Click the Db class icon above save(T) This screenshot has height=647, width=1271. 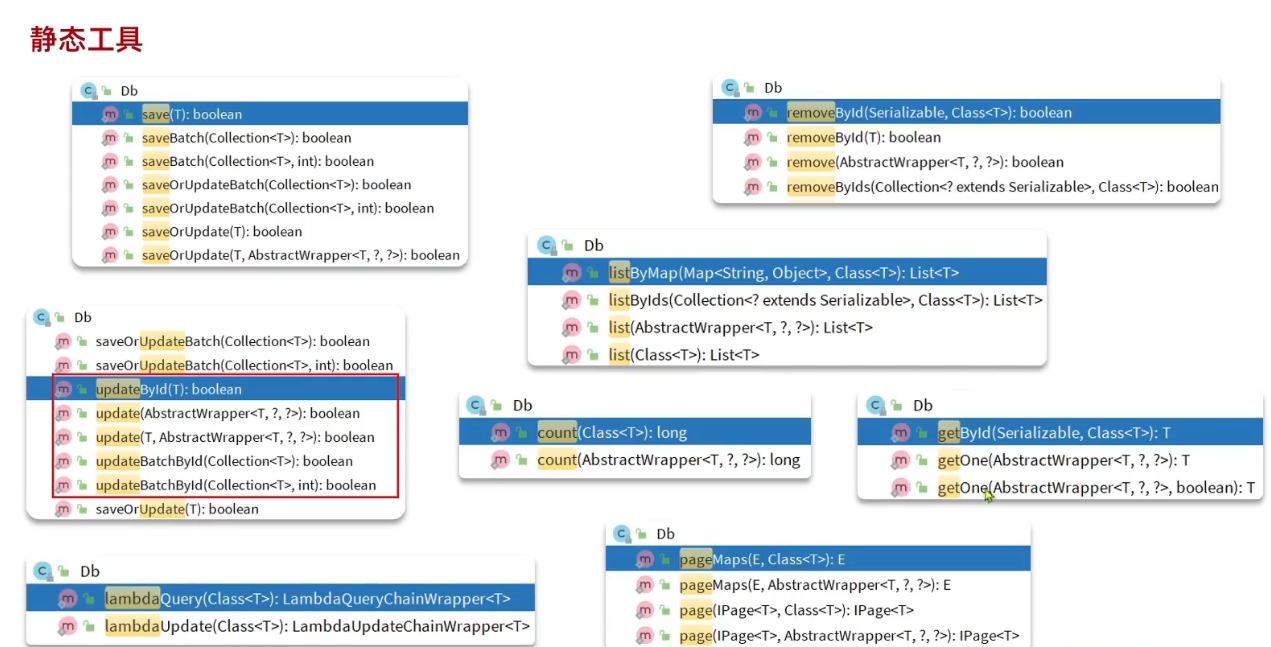[88, 90]
